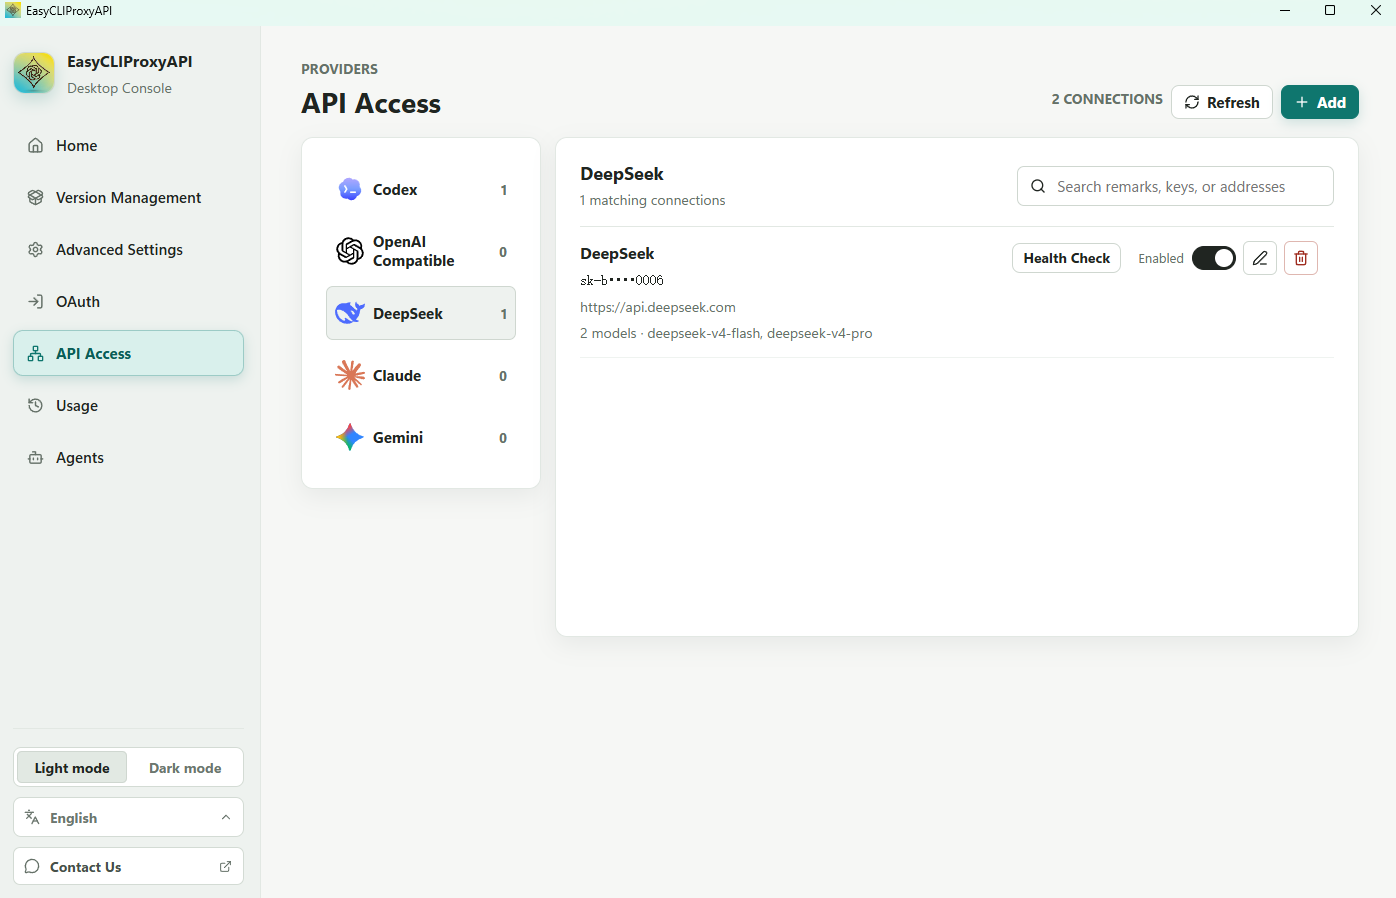The image size is (1396, 898).
Task: Click the Enabled status label
Action: pos(1161,258)
